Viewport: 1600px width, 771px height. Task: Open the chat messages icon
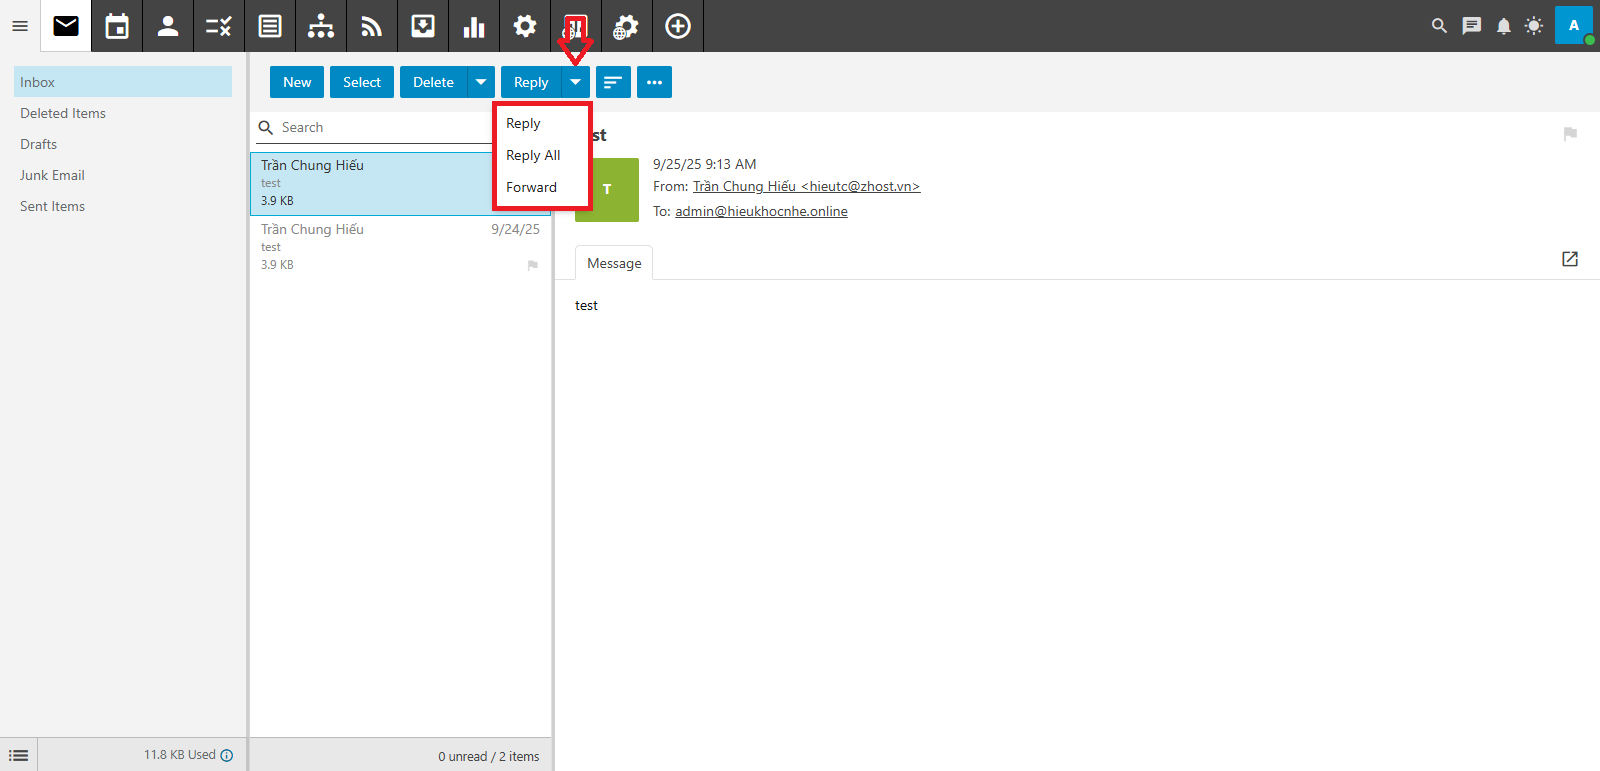click(x=1471, y=26)
